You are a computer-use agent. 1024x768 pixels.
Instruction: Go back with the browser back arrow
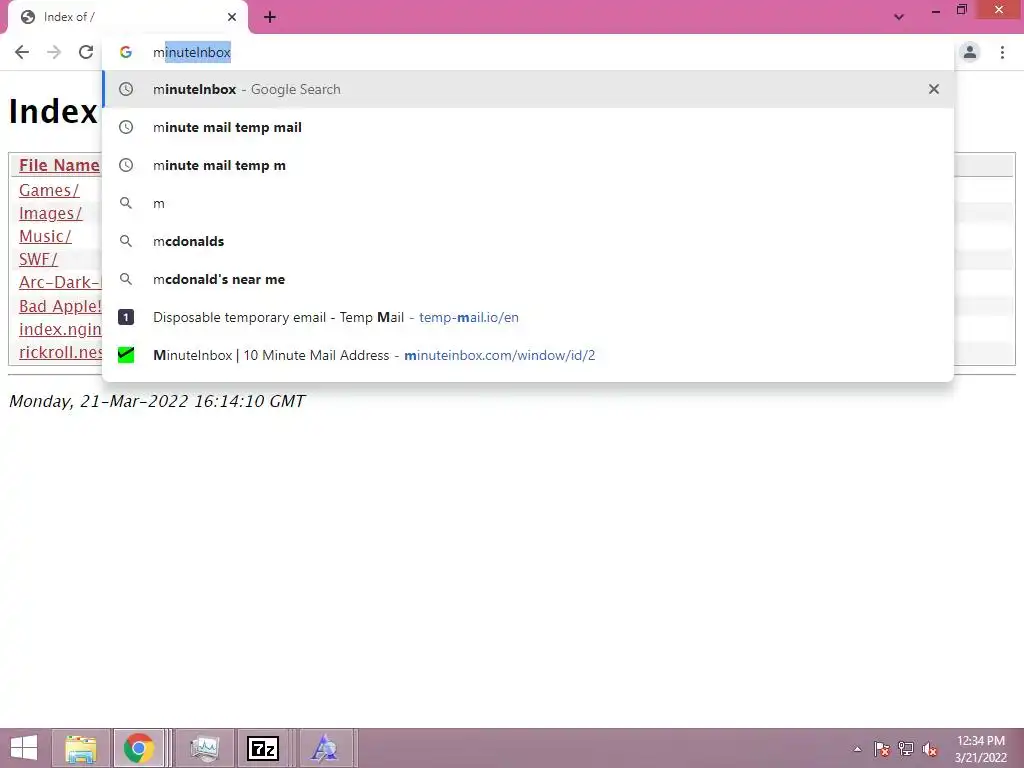click(22, 52)
